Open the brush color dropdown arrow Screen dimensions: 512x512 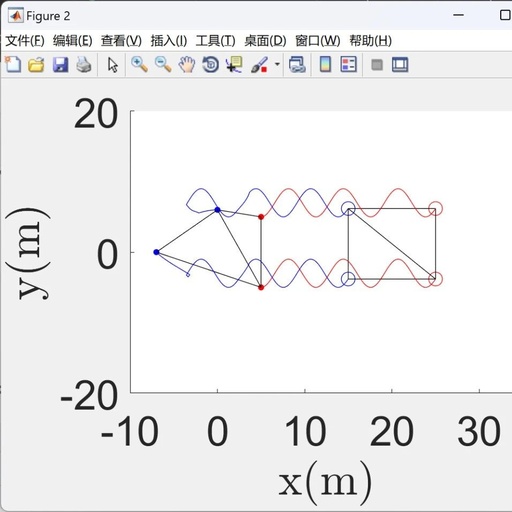coord(277,64)
